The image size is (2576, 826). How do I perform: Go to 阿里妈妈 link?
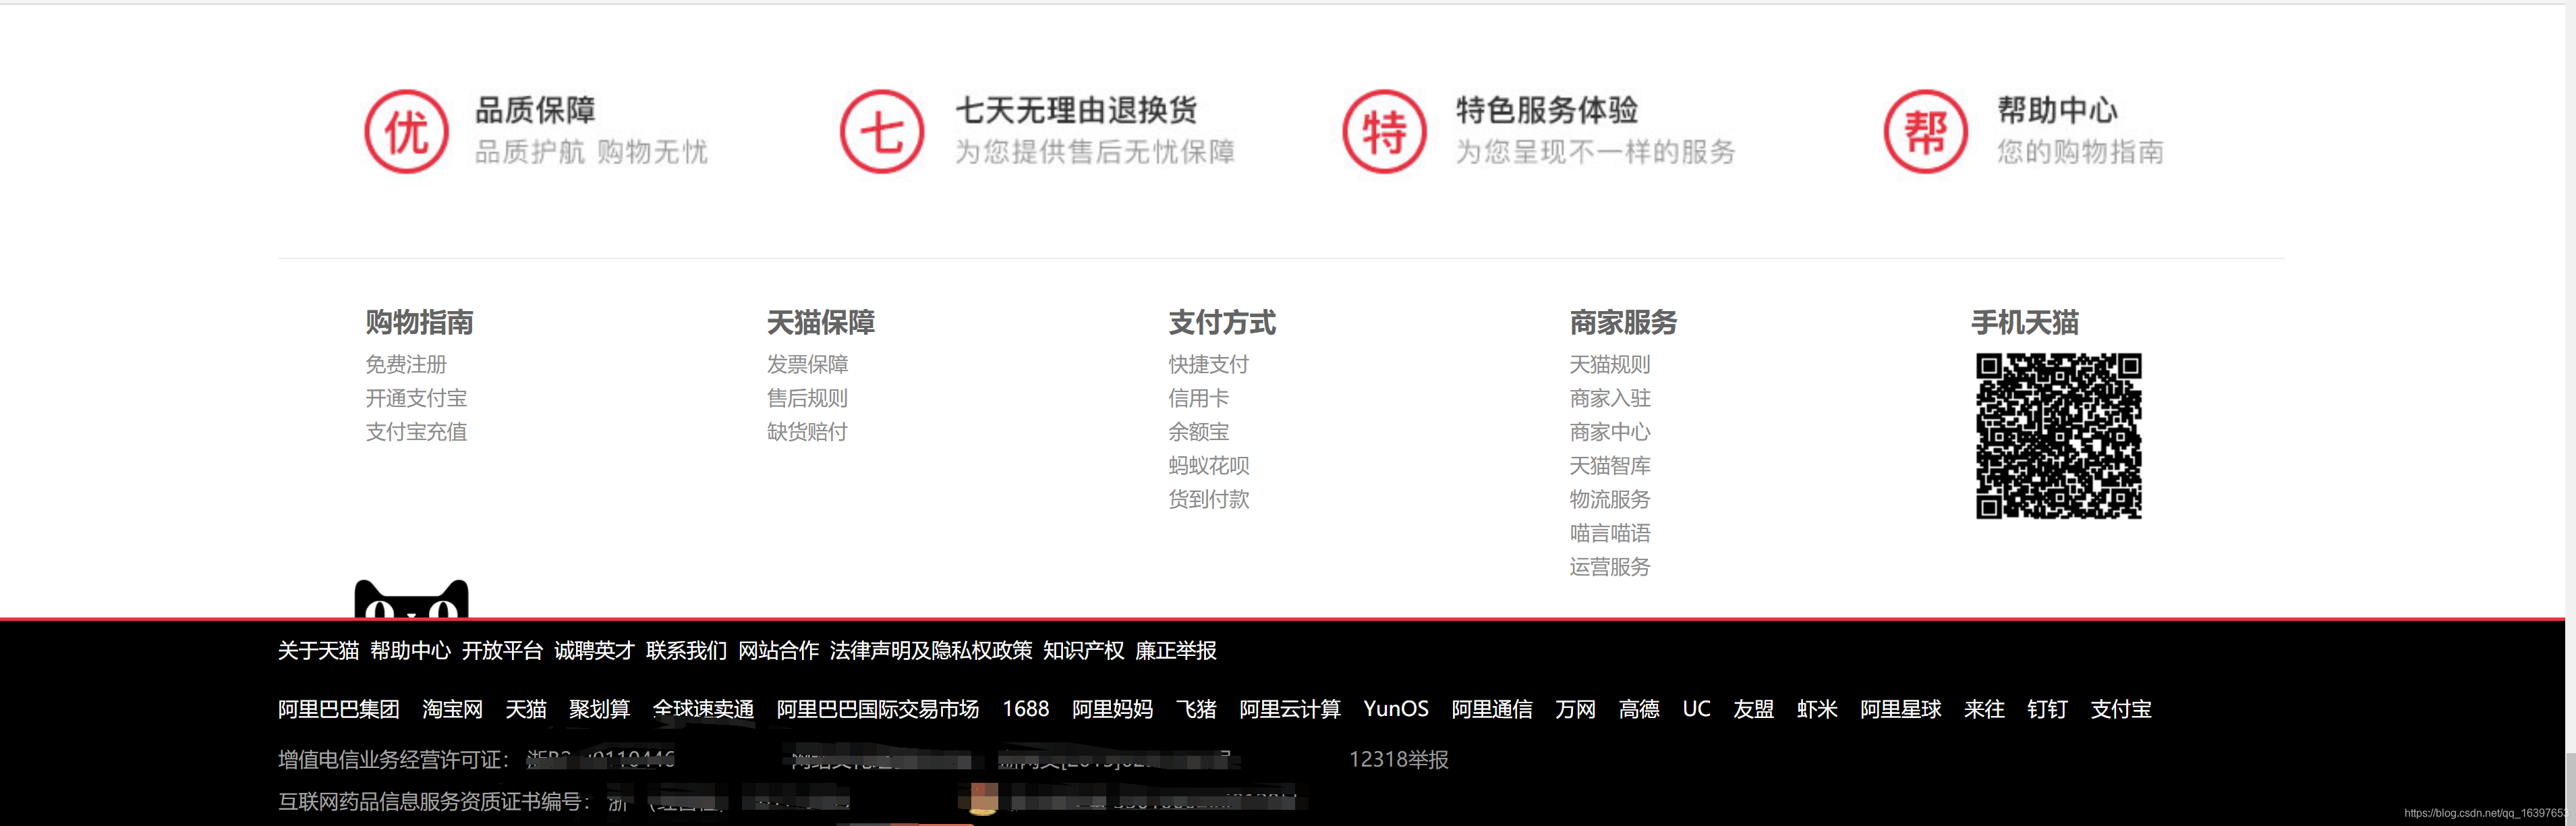1112,709
